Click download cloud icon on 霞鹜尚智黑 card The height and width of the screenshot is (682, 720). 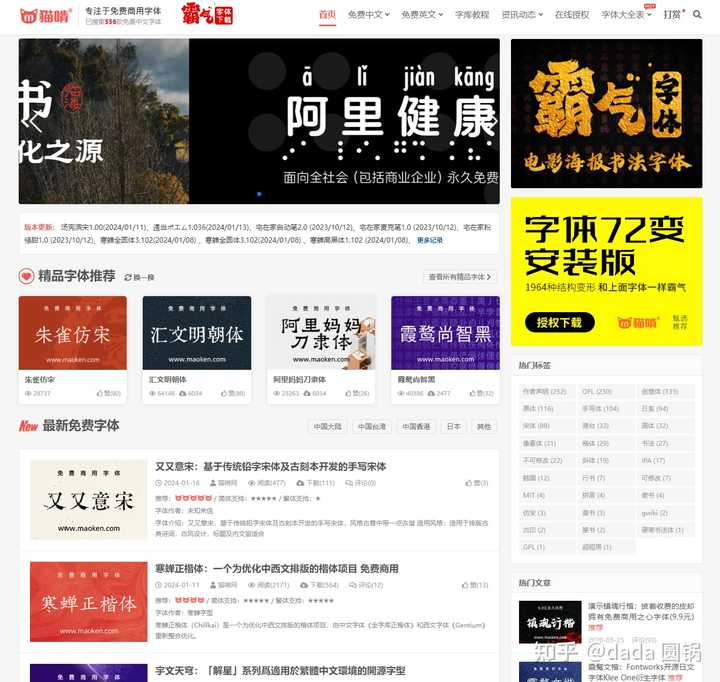431,394
